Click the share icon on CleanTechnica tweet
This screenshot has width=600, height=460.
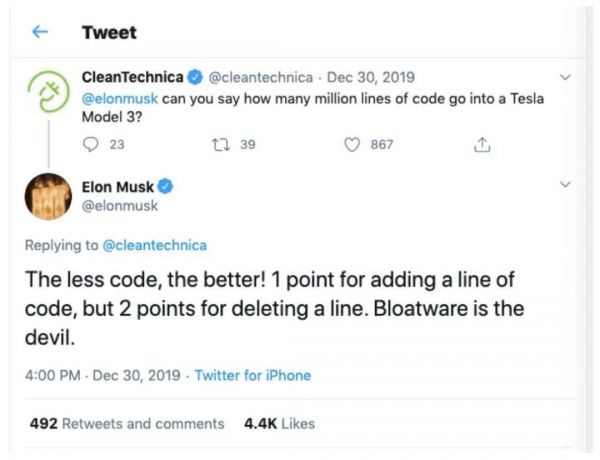point(482,145)
